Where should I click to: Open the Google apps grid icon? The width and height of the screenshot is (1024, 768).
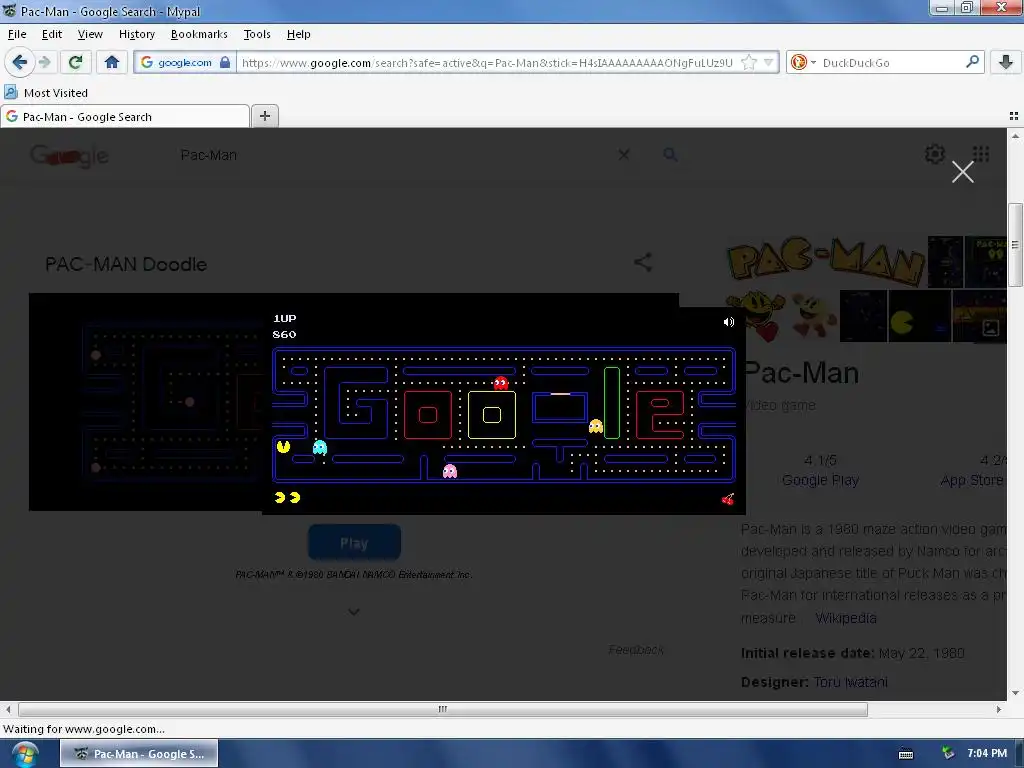981,154
